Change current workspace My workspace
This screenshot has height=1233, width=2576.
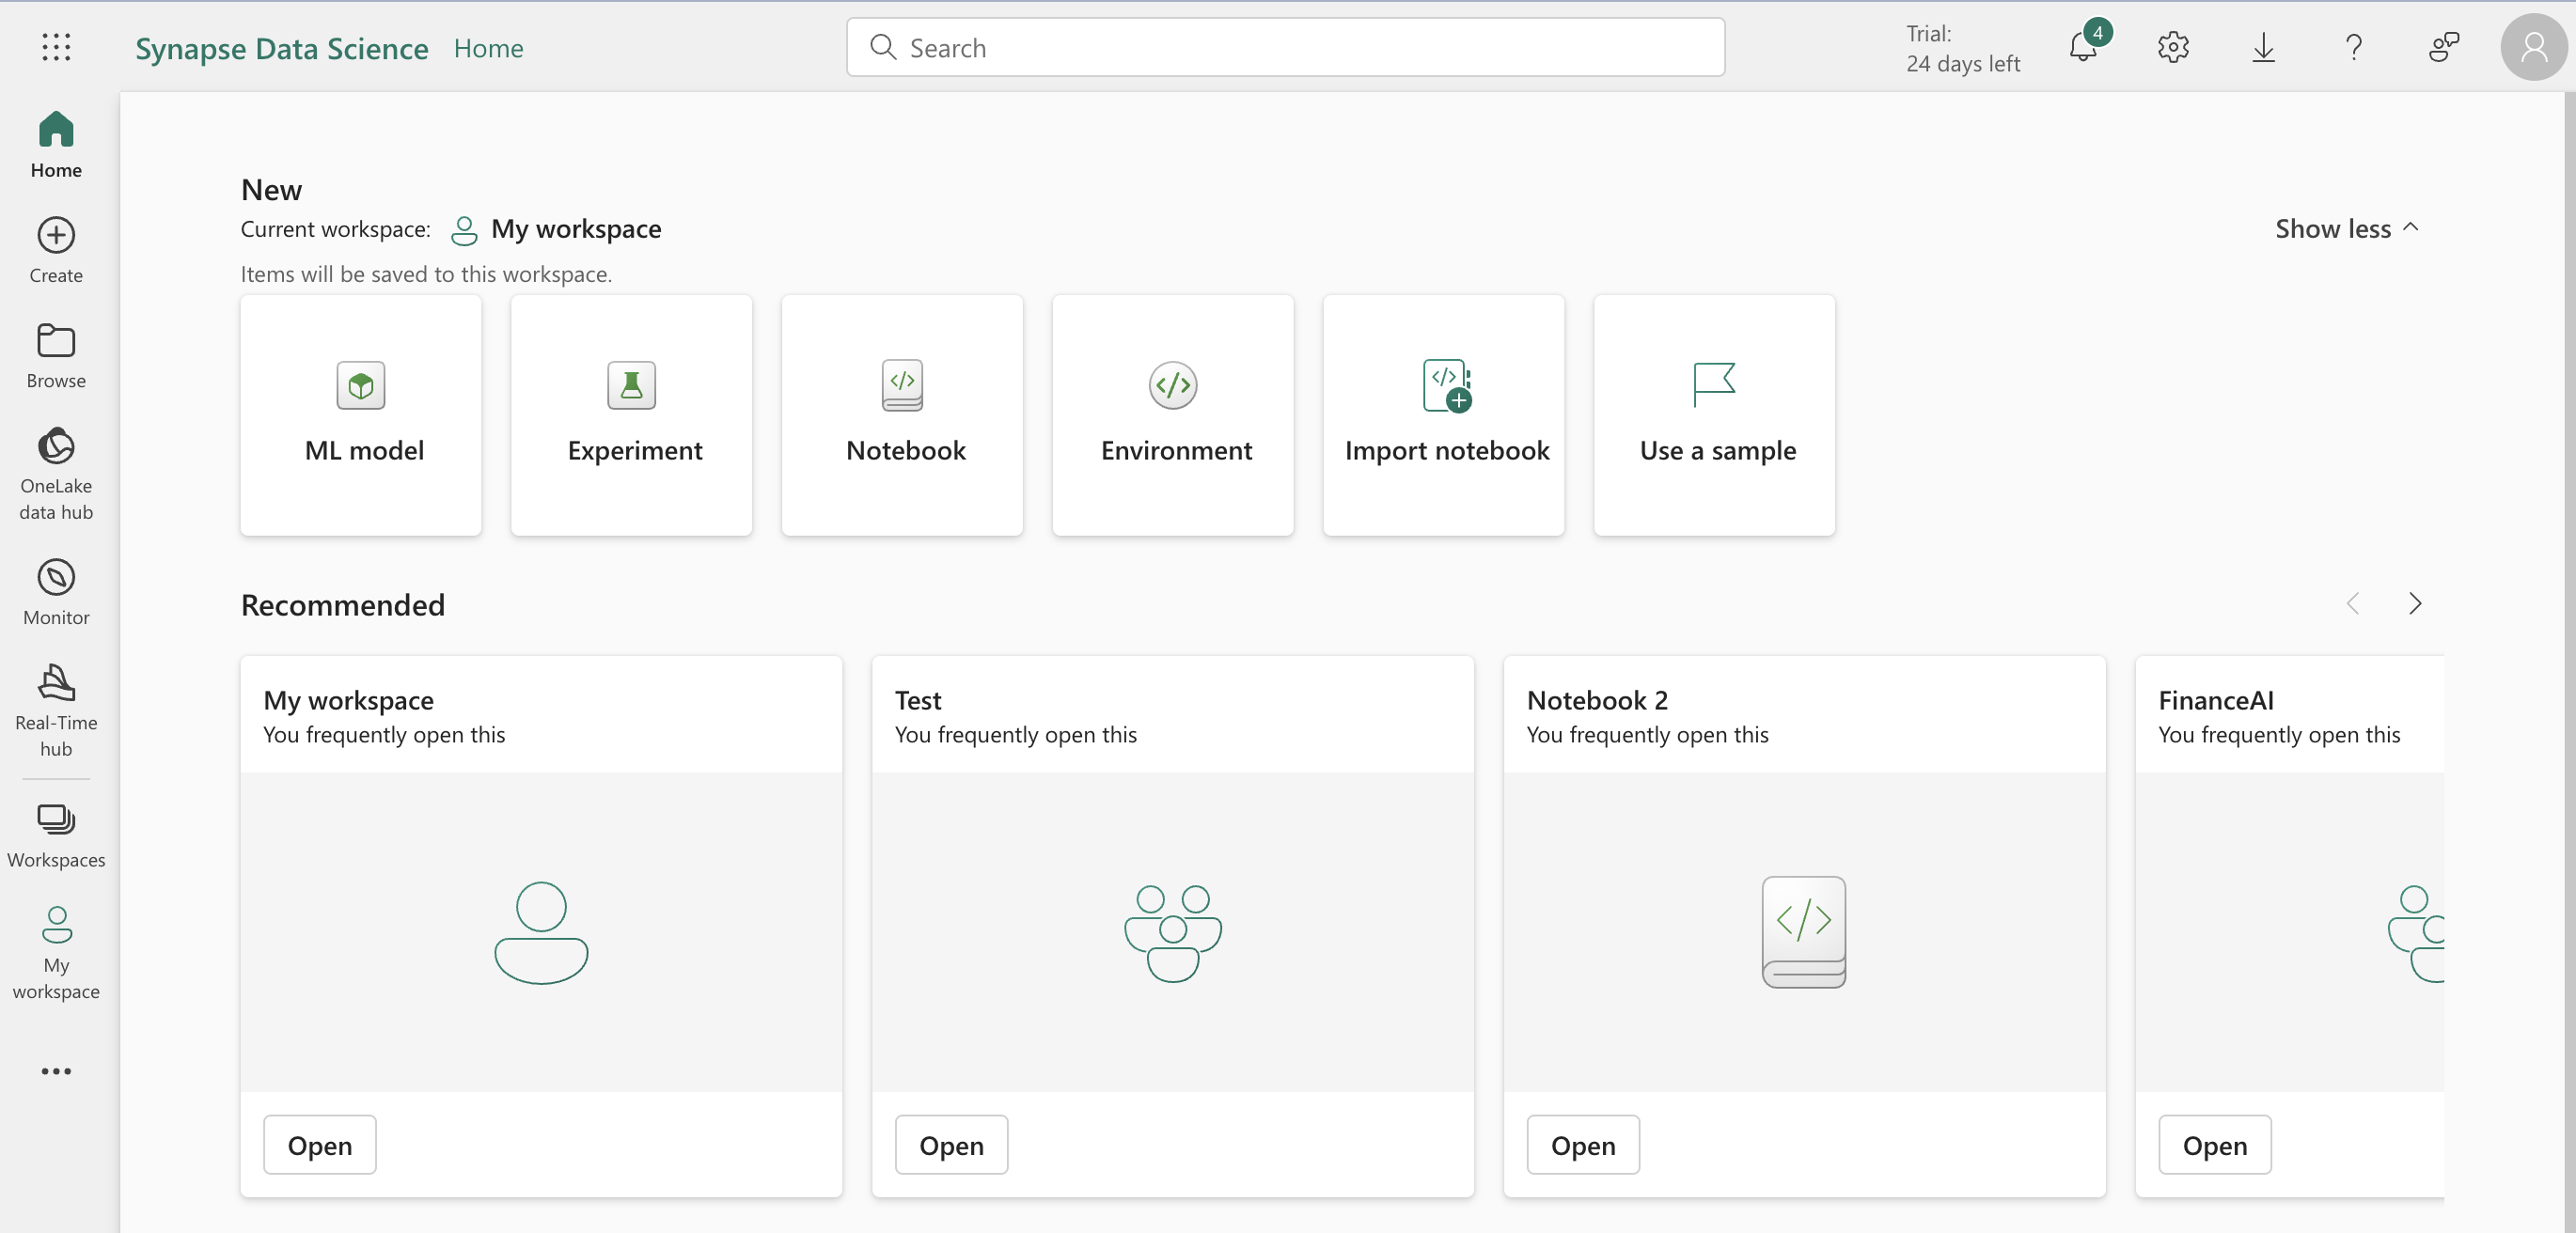(557, 229)
